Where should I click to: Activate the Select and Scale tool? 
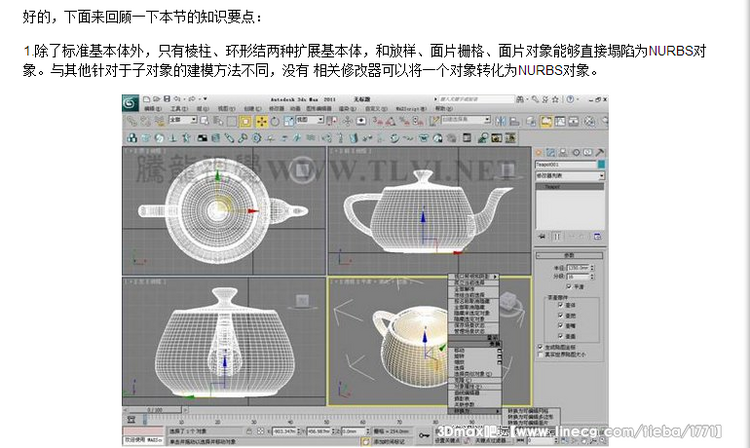[x=289, y=121]
